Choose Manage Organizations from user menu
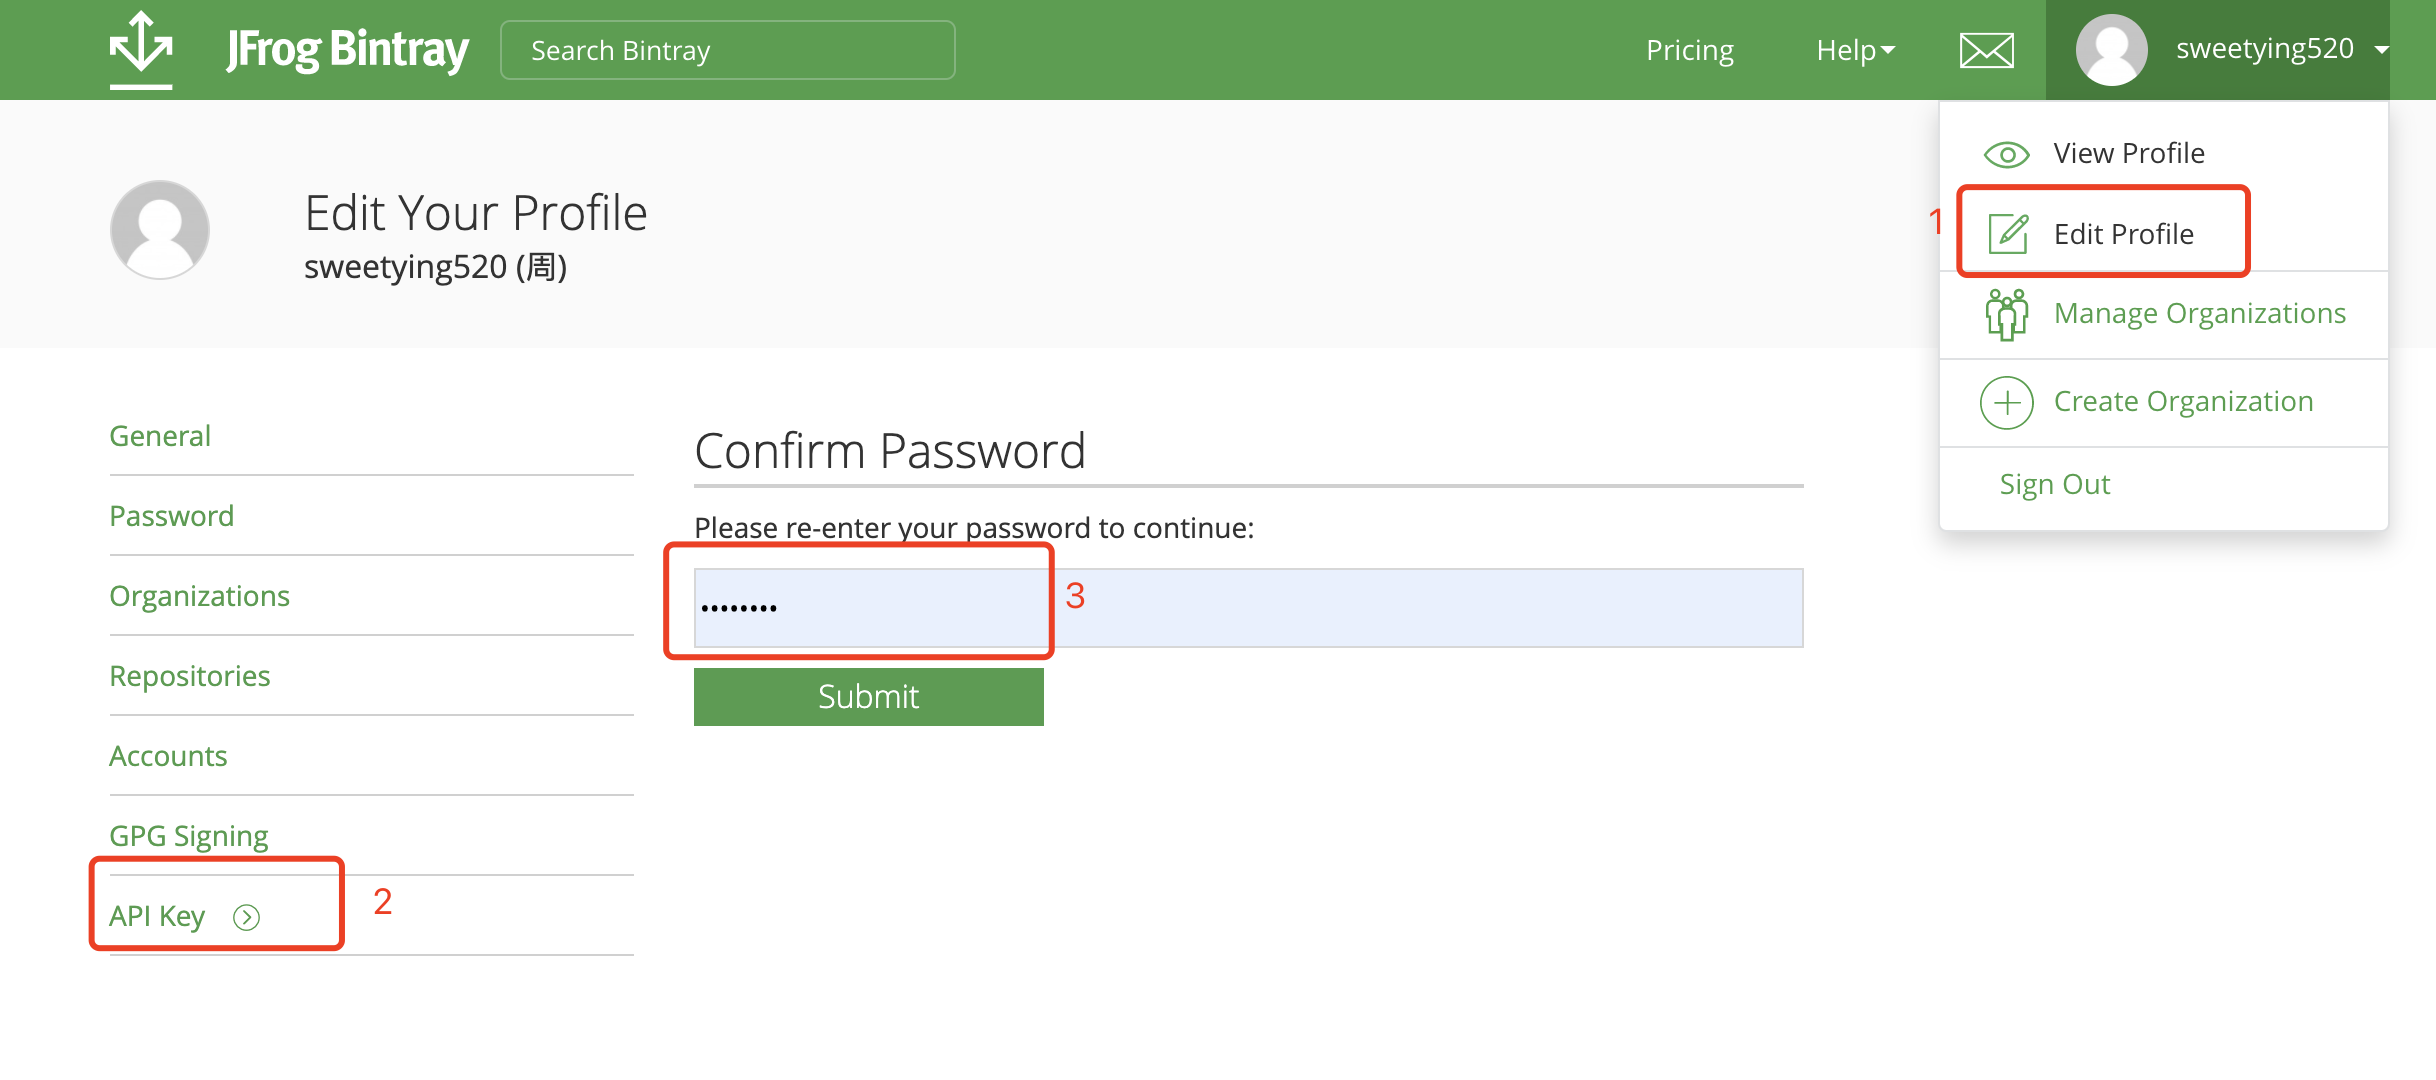The image size is (2436, 1080). click(2199, 314)
